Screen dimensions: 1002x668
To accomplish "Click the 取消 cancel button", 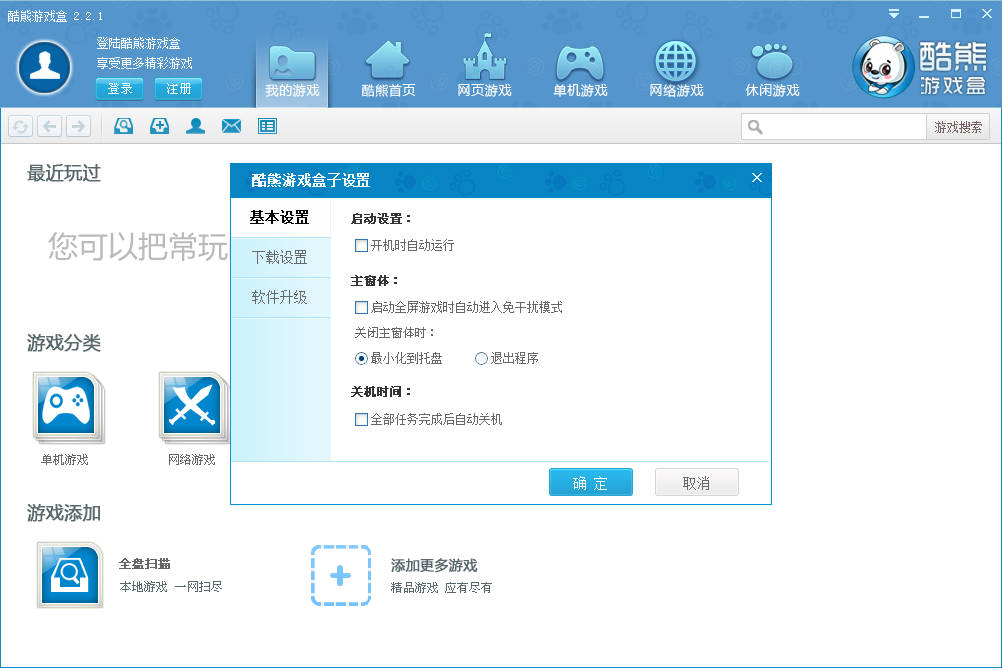I will click(697, 482).
